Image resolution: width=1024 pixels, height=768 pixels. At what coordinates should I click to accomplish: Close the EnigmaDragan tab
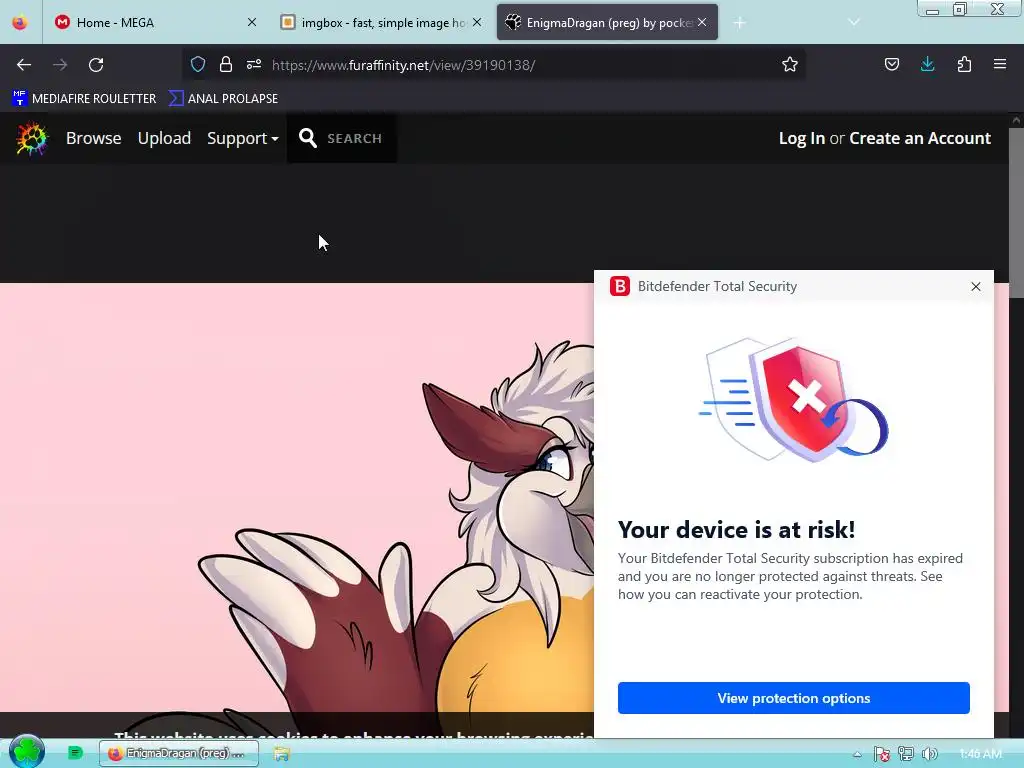pos(702,22)
